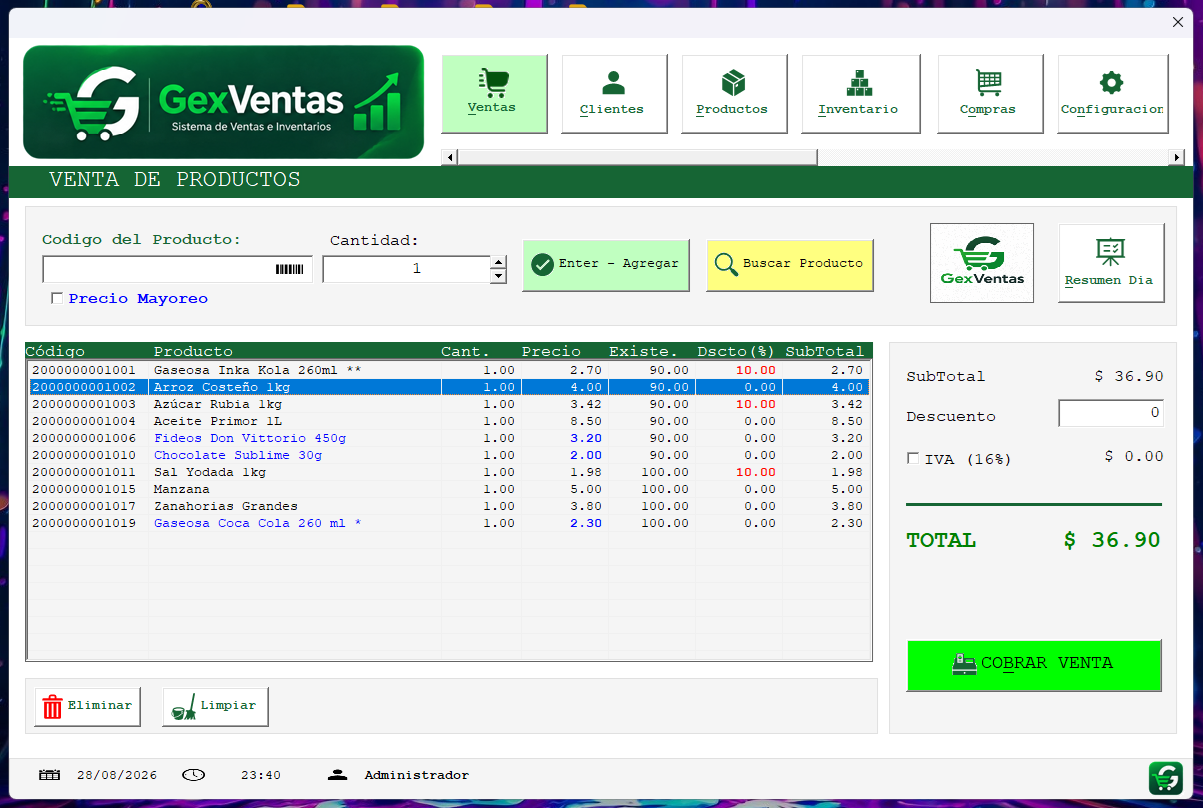Click the green checkmark Enter - Agregar button
1203x808 pixels.
click(x=606, y=265)
